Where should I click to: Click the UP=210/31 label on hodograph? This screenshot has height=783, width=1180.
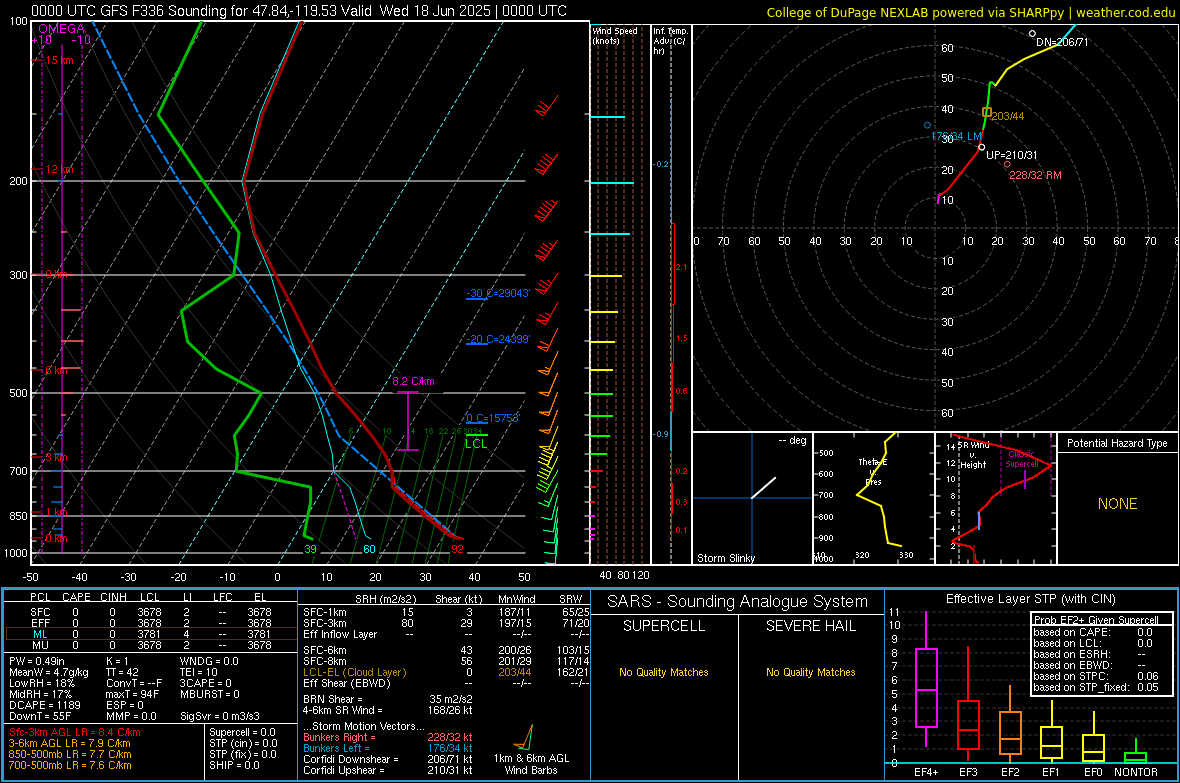tap(1011, 155)
